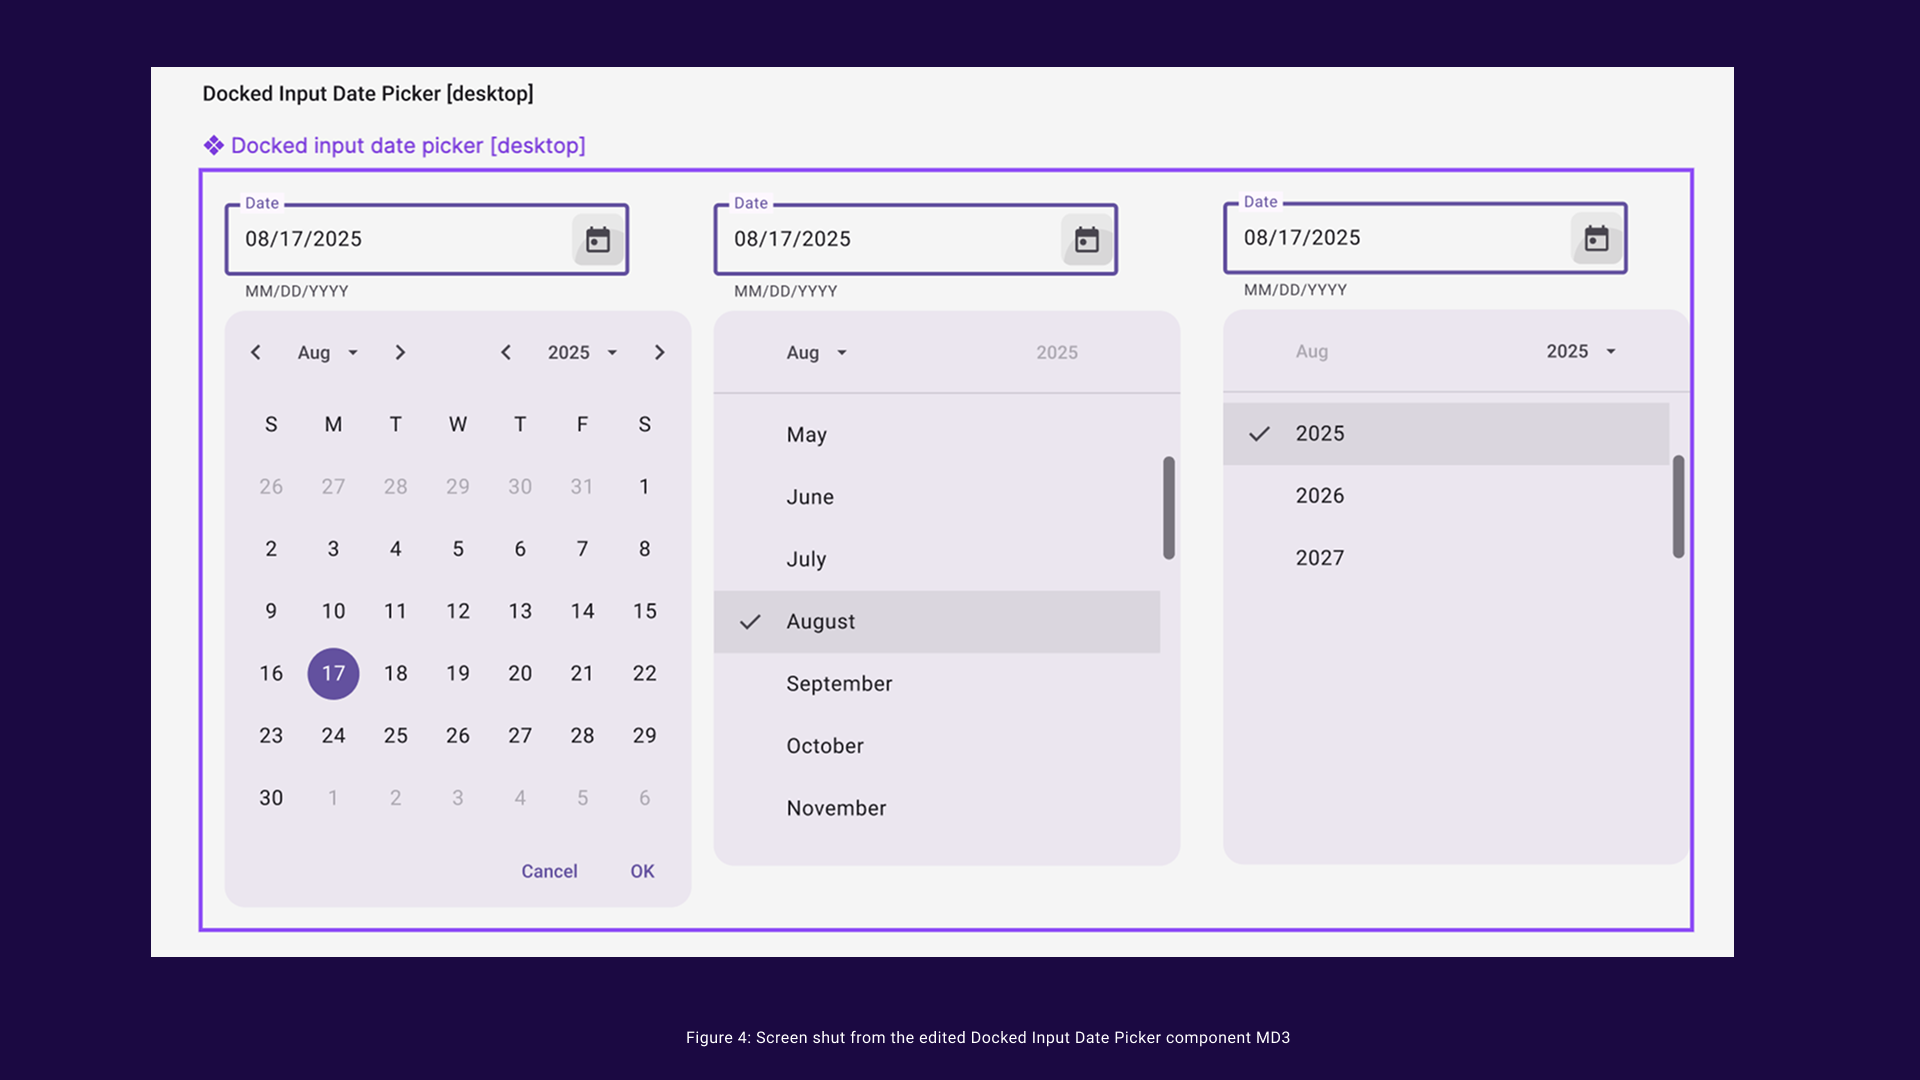Collapse 2025 dropdown in year list panel
Image resolution: width=1920 pixels, height=1080 pixels.
pos(1580,352)
